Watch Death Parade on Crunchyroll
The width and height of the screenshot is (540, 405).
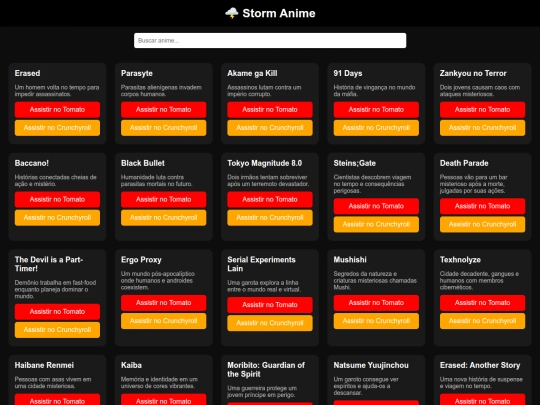tap(482, 225)
